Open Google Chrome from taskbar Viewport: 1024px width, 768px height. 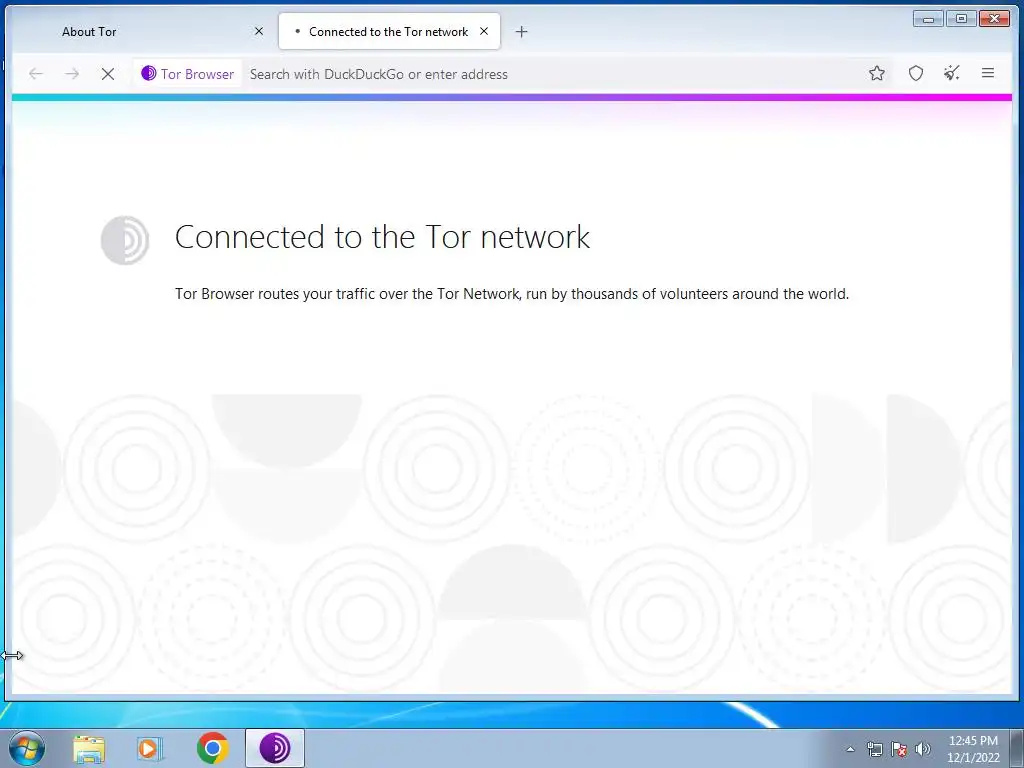[212, 748]
